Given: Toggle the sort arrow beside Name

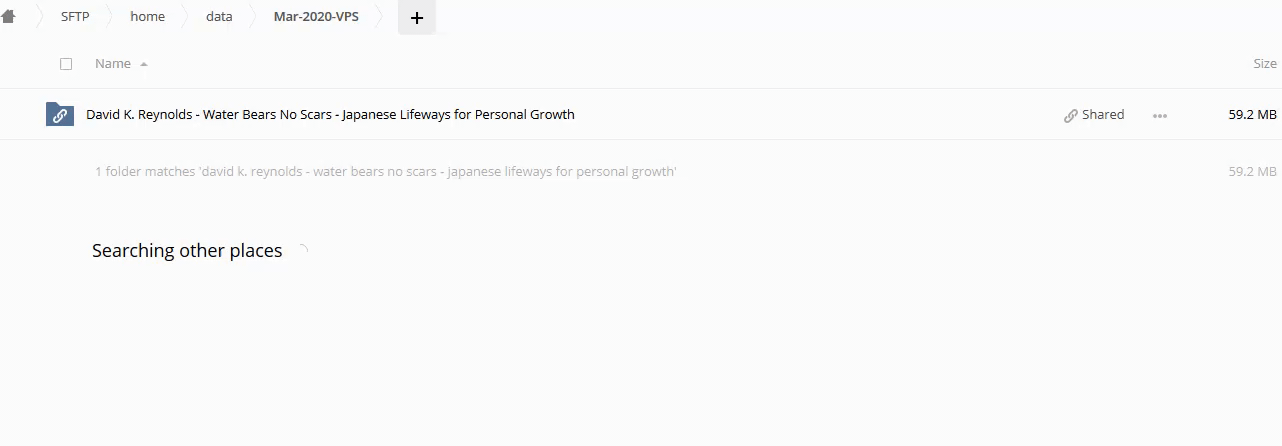Looking at the screenshot, I should tap(144, 64).
